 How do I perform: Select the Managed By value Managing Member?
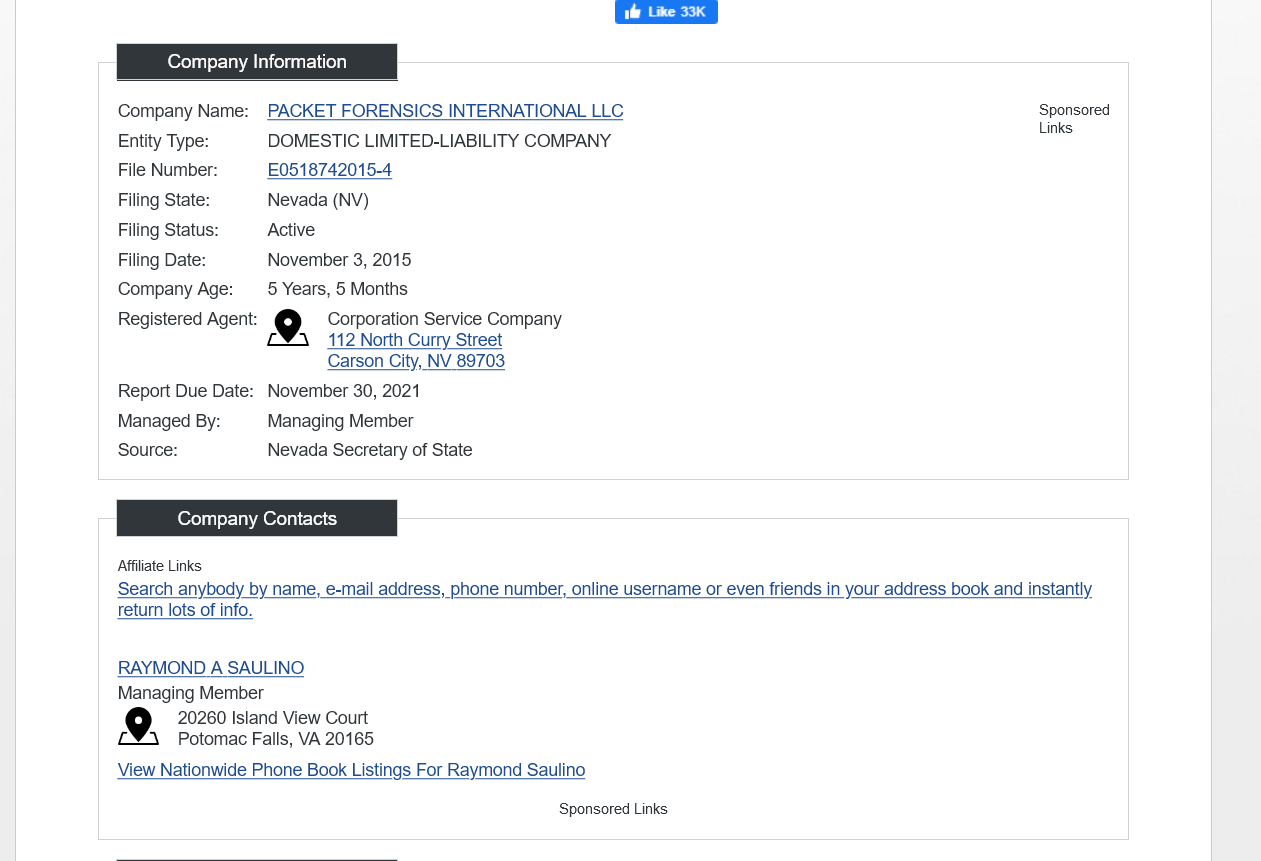[340, 421]
